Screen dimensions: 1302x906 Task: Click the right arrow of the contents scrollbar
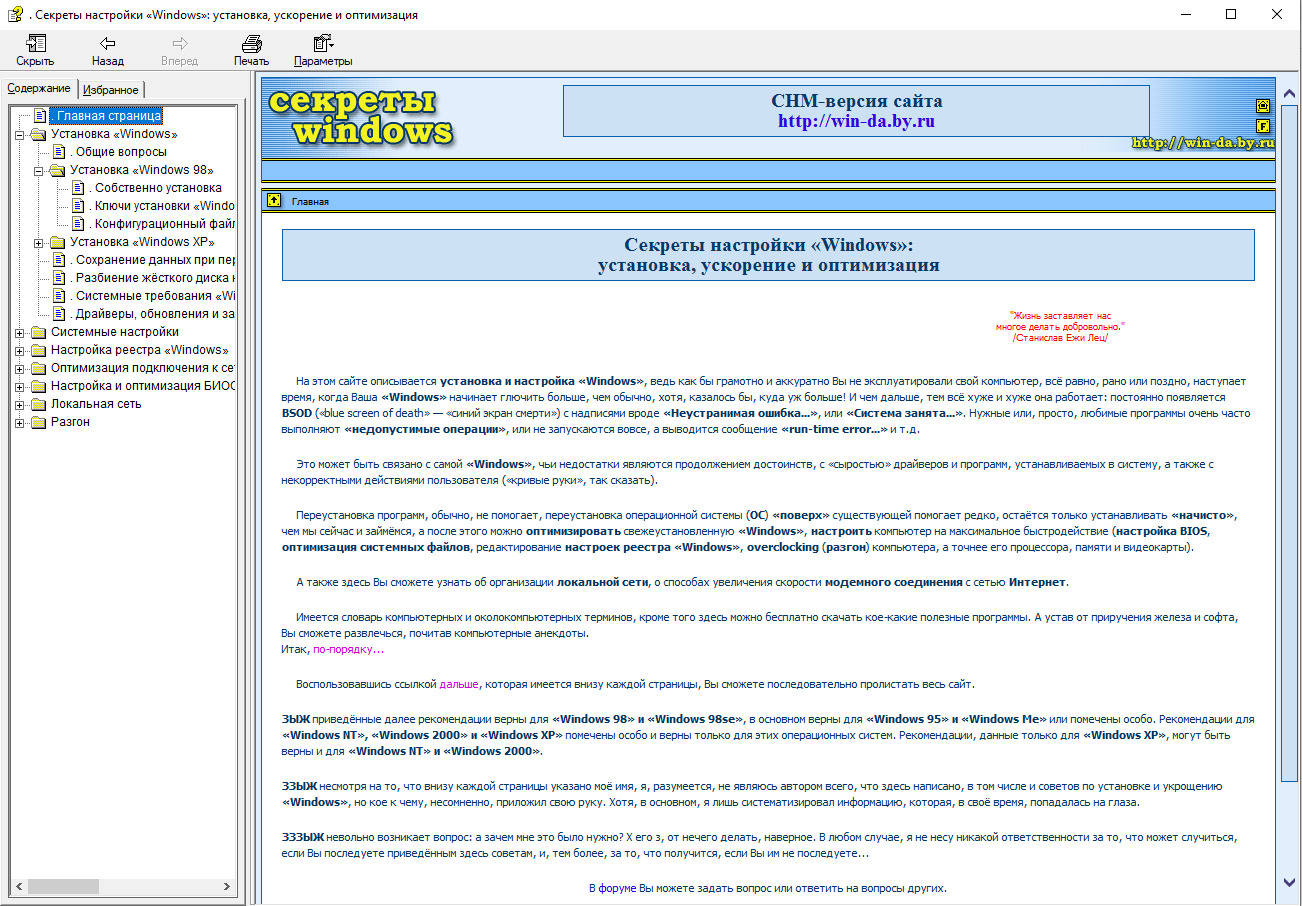(x=227, y=886)
